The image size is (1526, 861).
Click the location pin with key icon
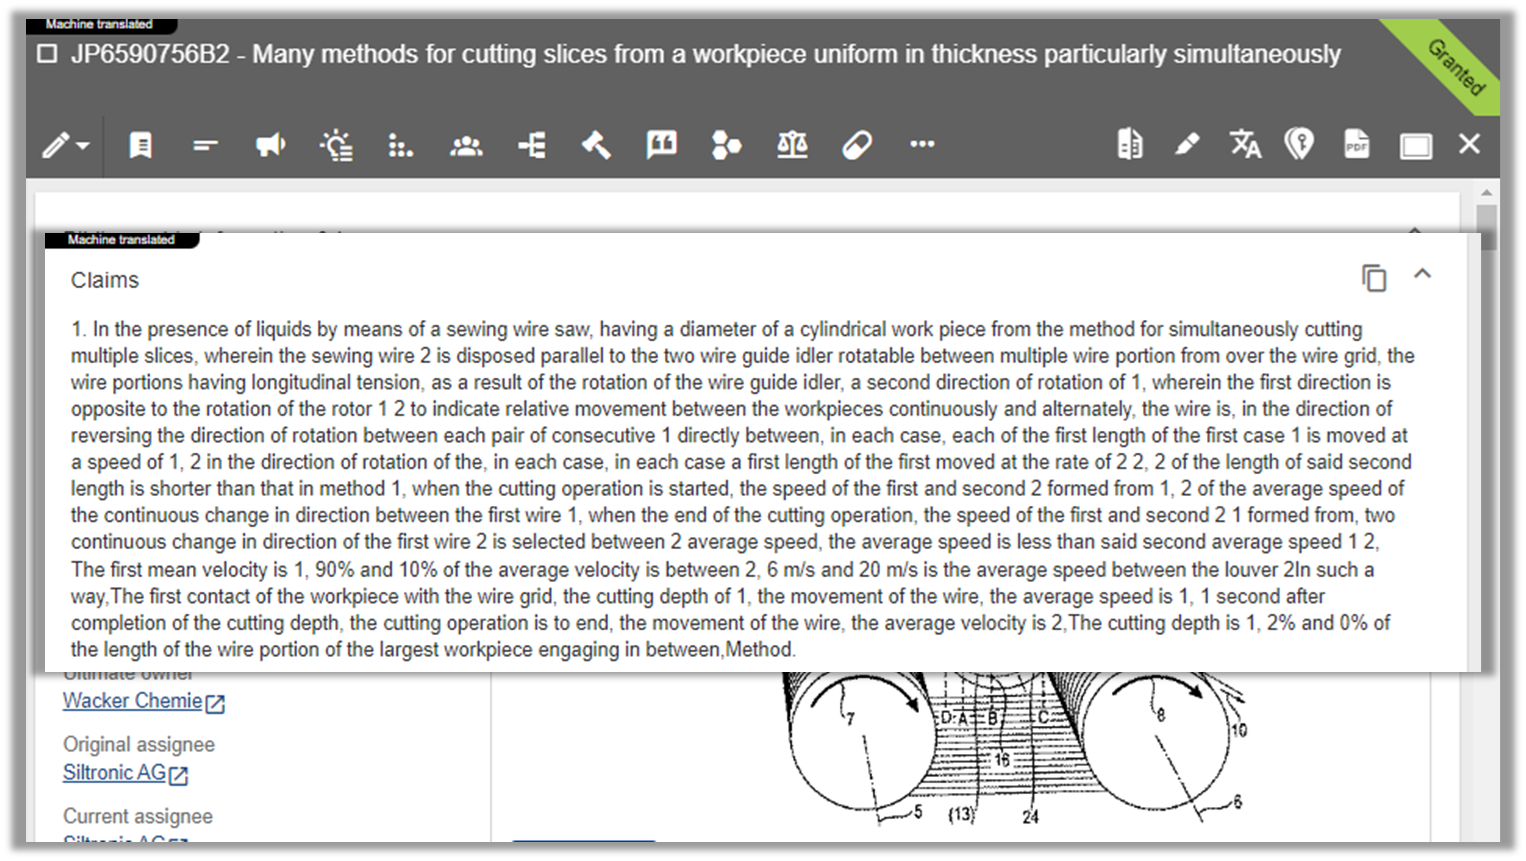tap(1301, 145)
